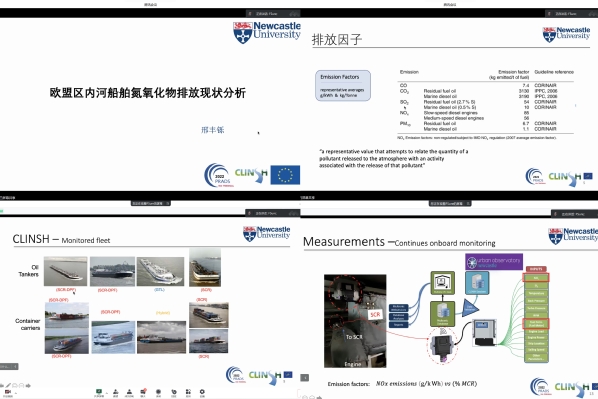Select the pen annotation tool

pyautogui.click(x=8, y=386)
